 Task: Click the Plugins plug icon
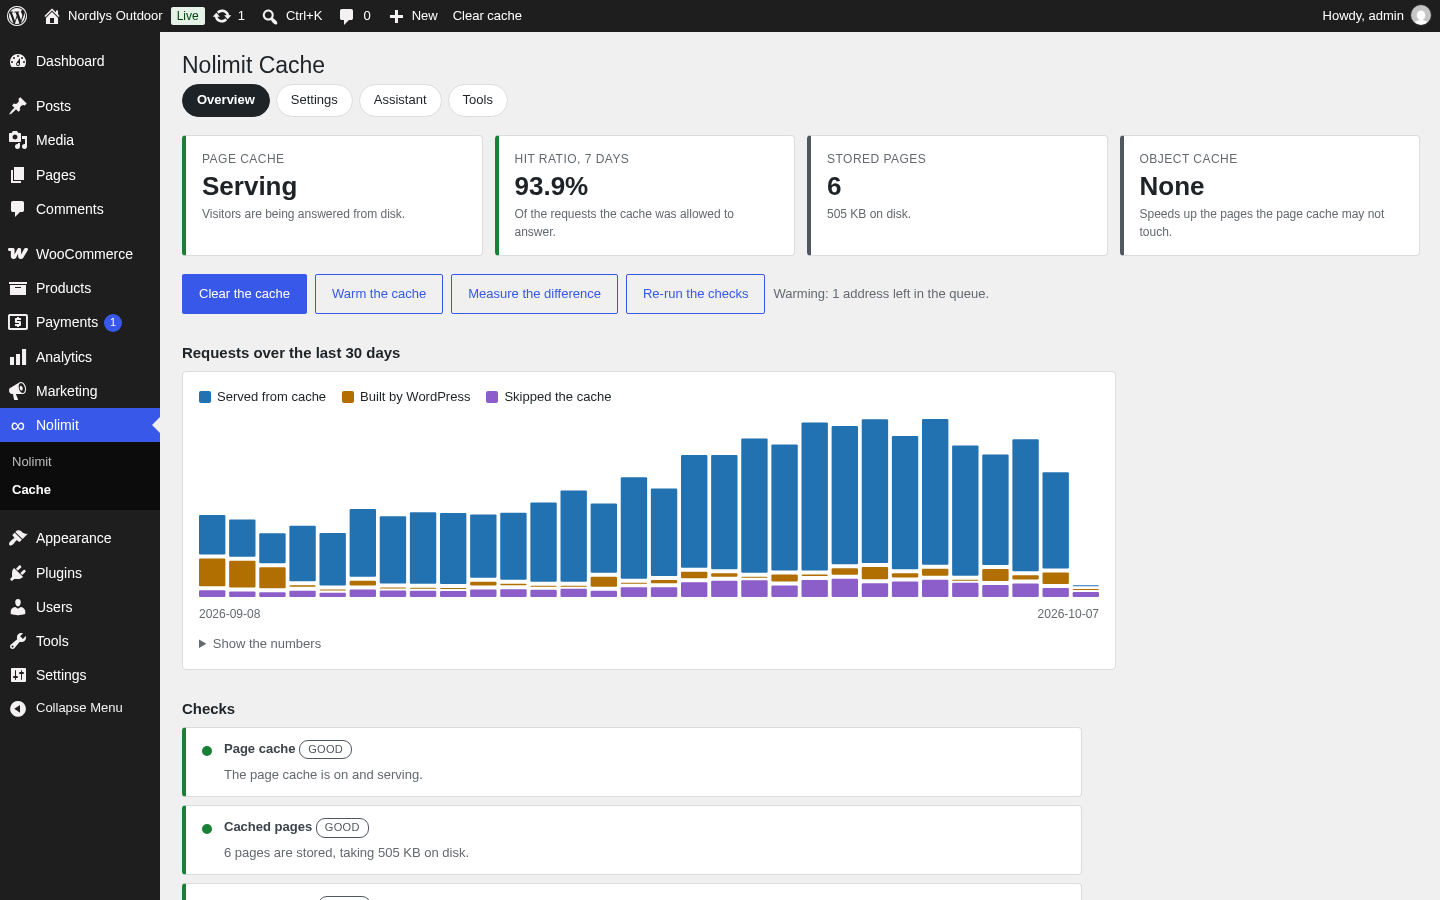click(18, 573)
